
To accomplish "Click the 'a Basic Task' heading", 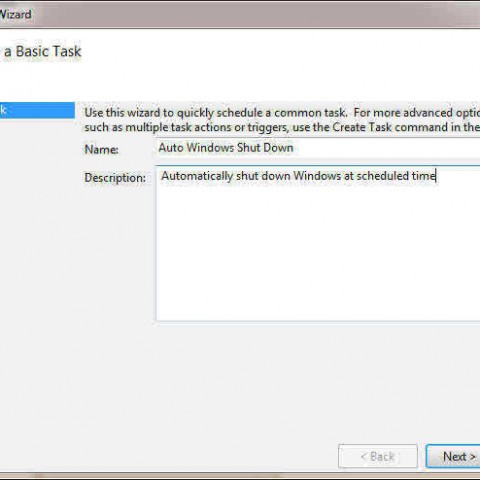I will [x=43, y=52].
